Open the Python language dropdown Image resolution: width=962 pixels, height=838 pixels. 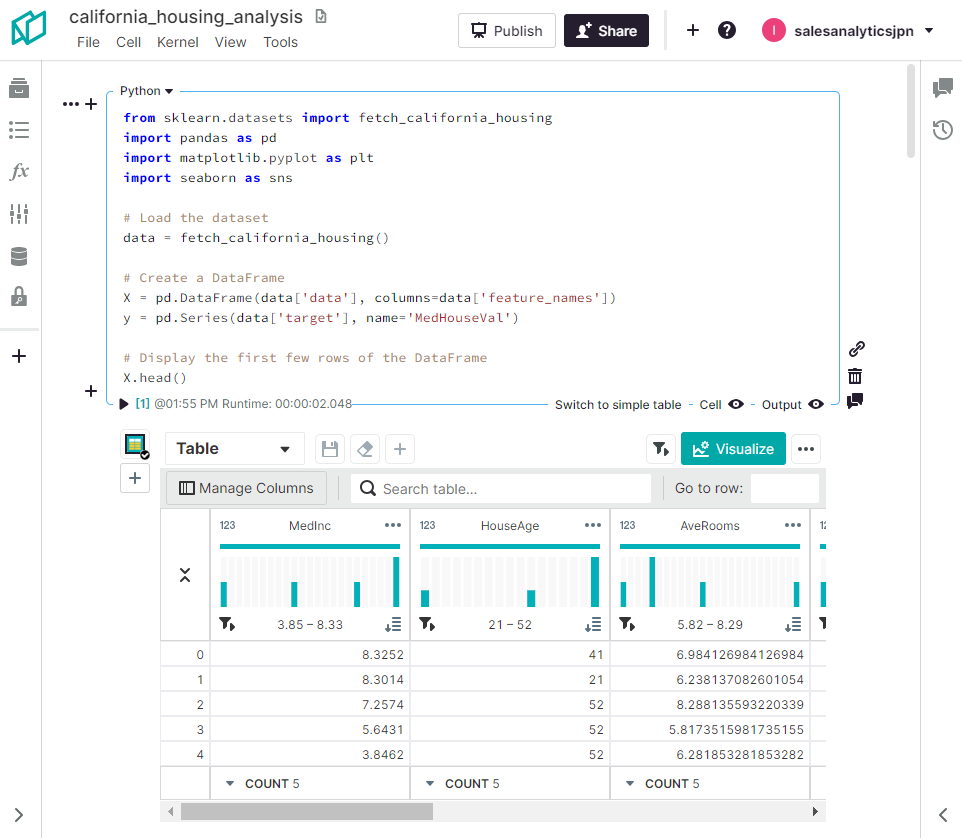click(146, 91)
